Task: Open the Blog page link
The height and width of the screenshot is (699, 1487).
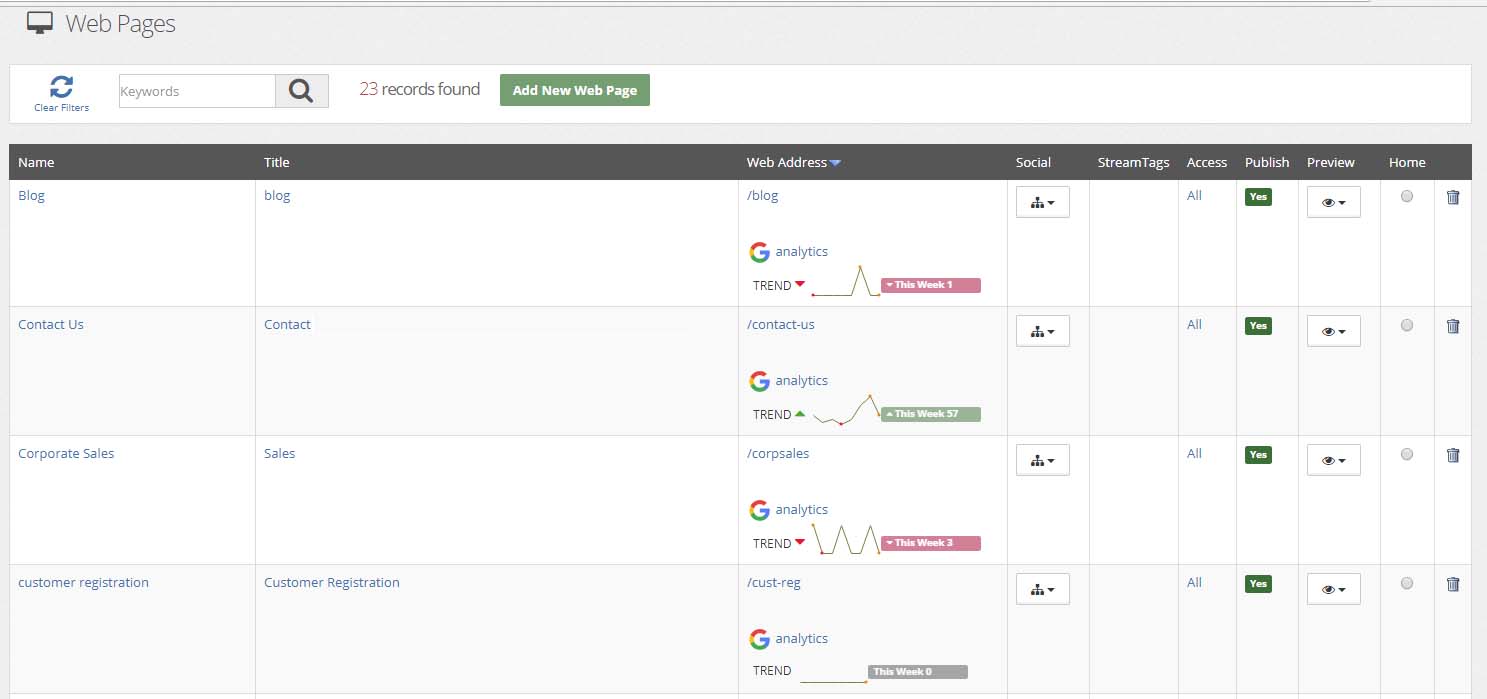Action: 32,195
